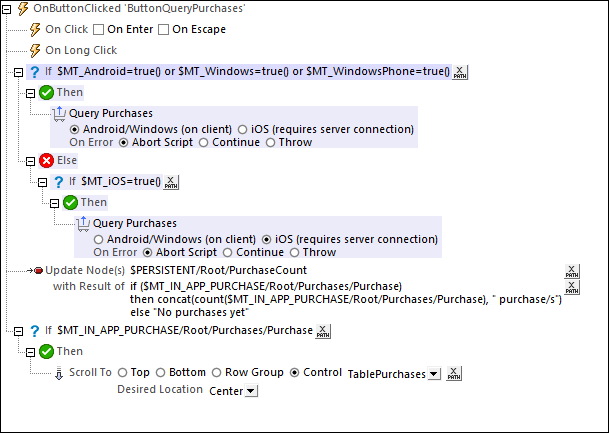Click the 'No purchases yet' else expression line
Image resolution: width=609 pixels, height=433 pixels.
[189, 312]
